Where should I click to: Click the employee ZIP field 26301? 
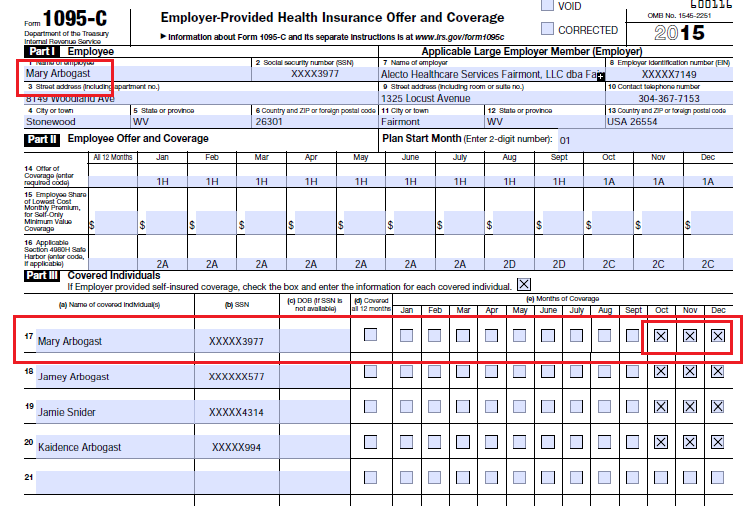315,121
